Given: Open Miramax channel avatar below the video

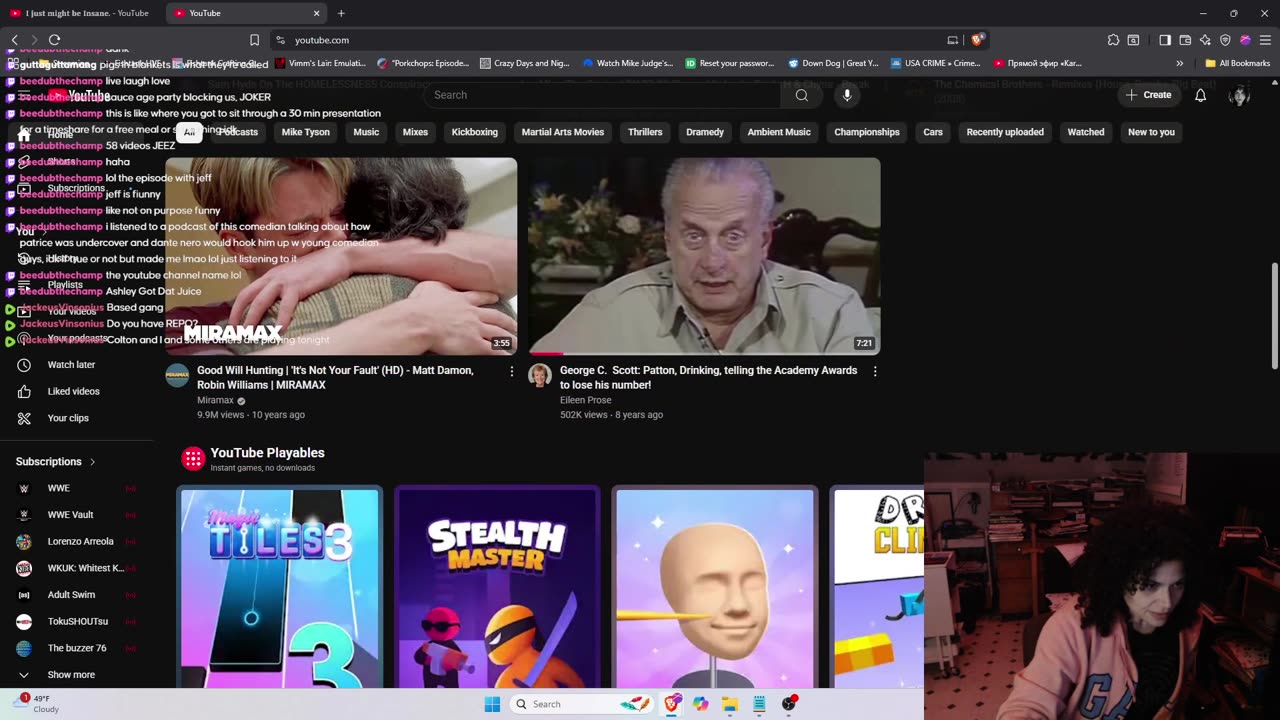Looking at the screenshot, I should pos(177,375).
